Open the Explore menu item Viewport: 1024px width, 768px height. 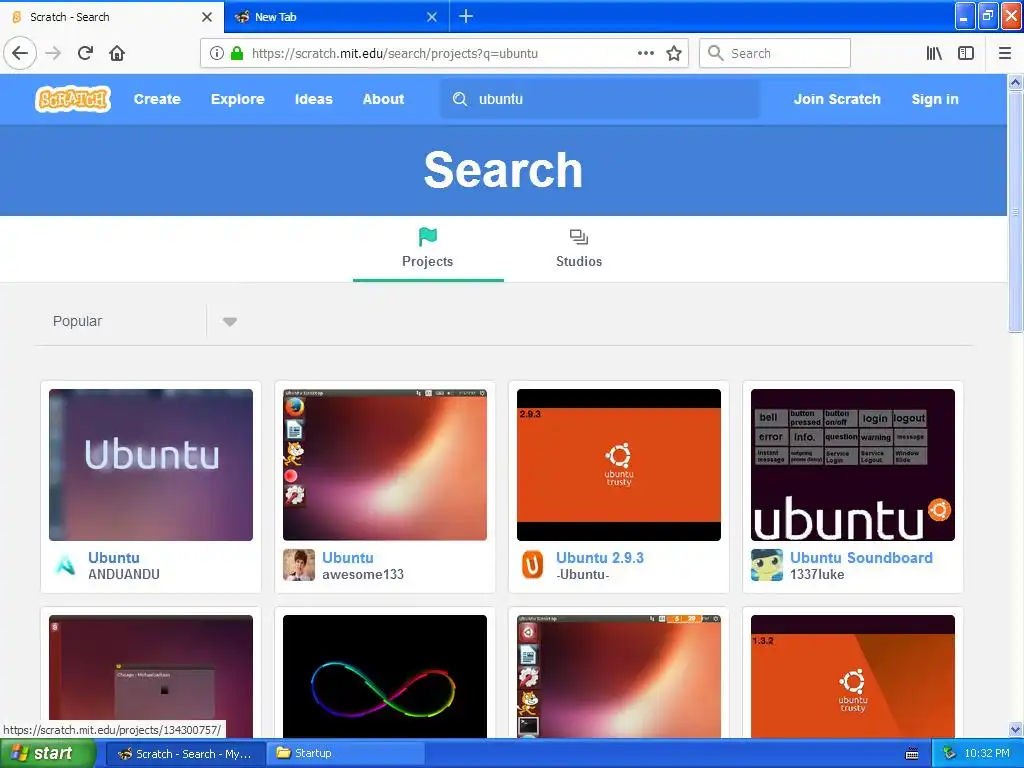click(238, 99)
